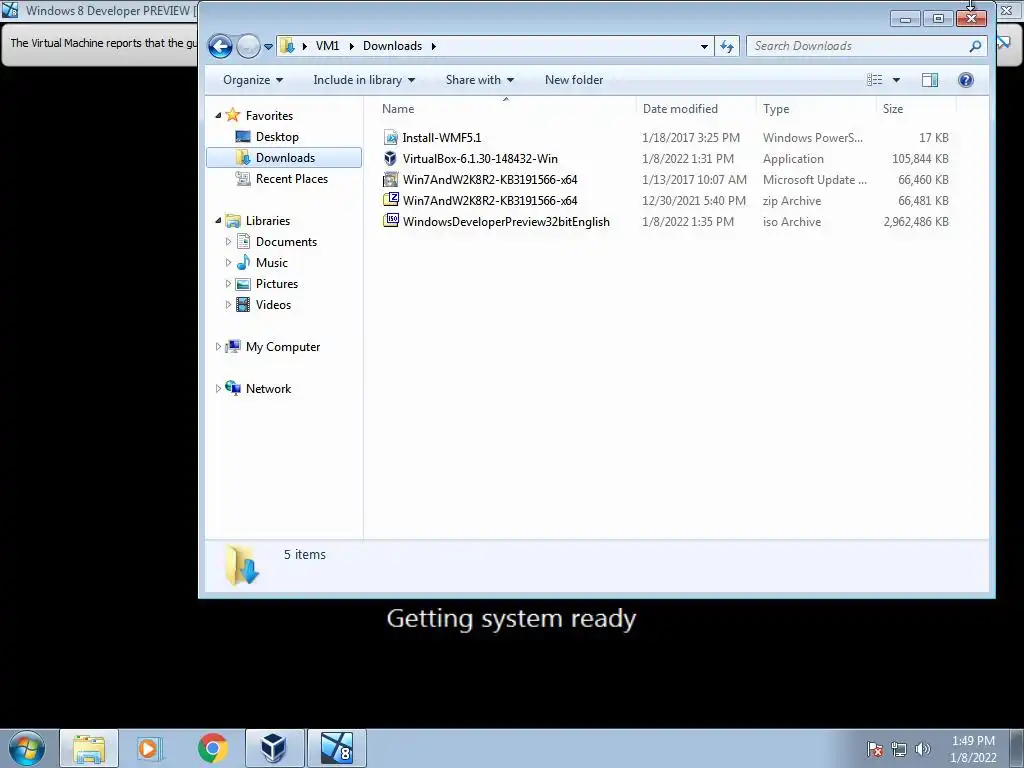Expand the My Computer node
1024x768 pixels.
(218, 347)
